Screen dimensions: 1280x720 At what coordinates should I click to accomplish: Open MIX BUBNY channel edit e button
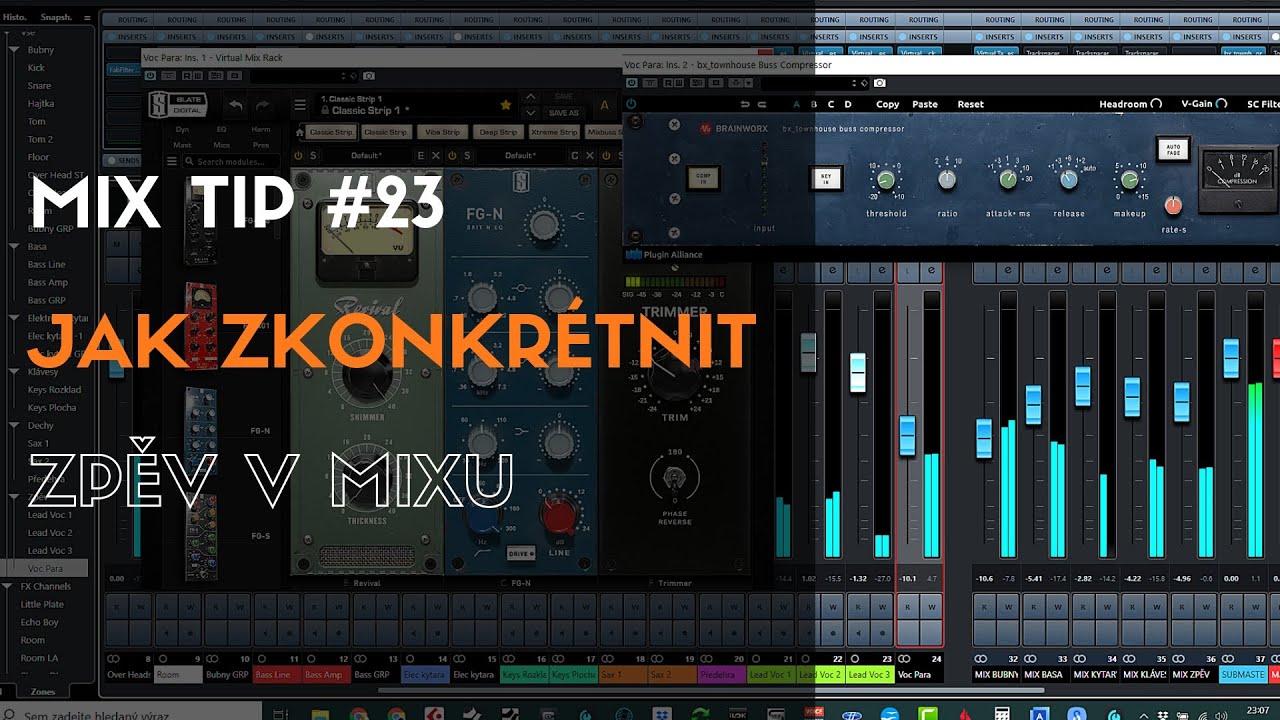pos(1007,270)
